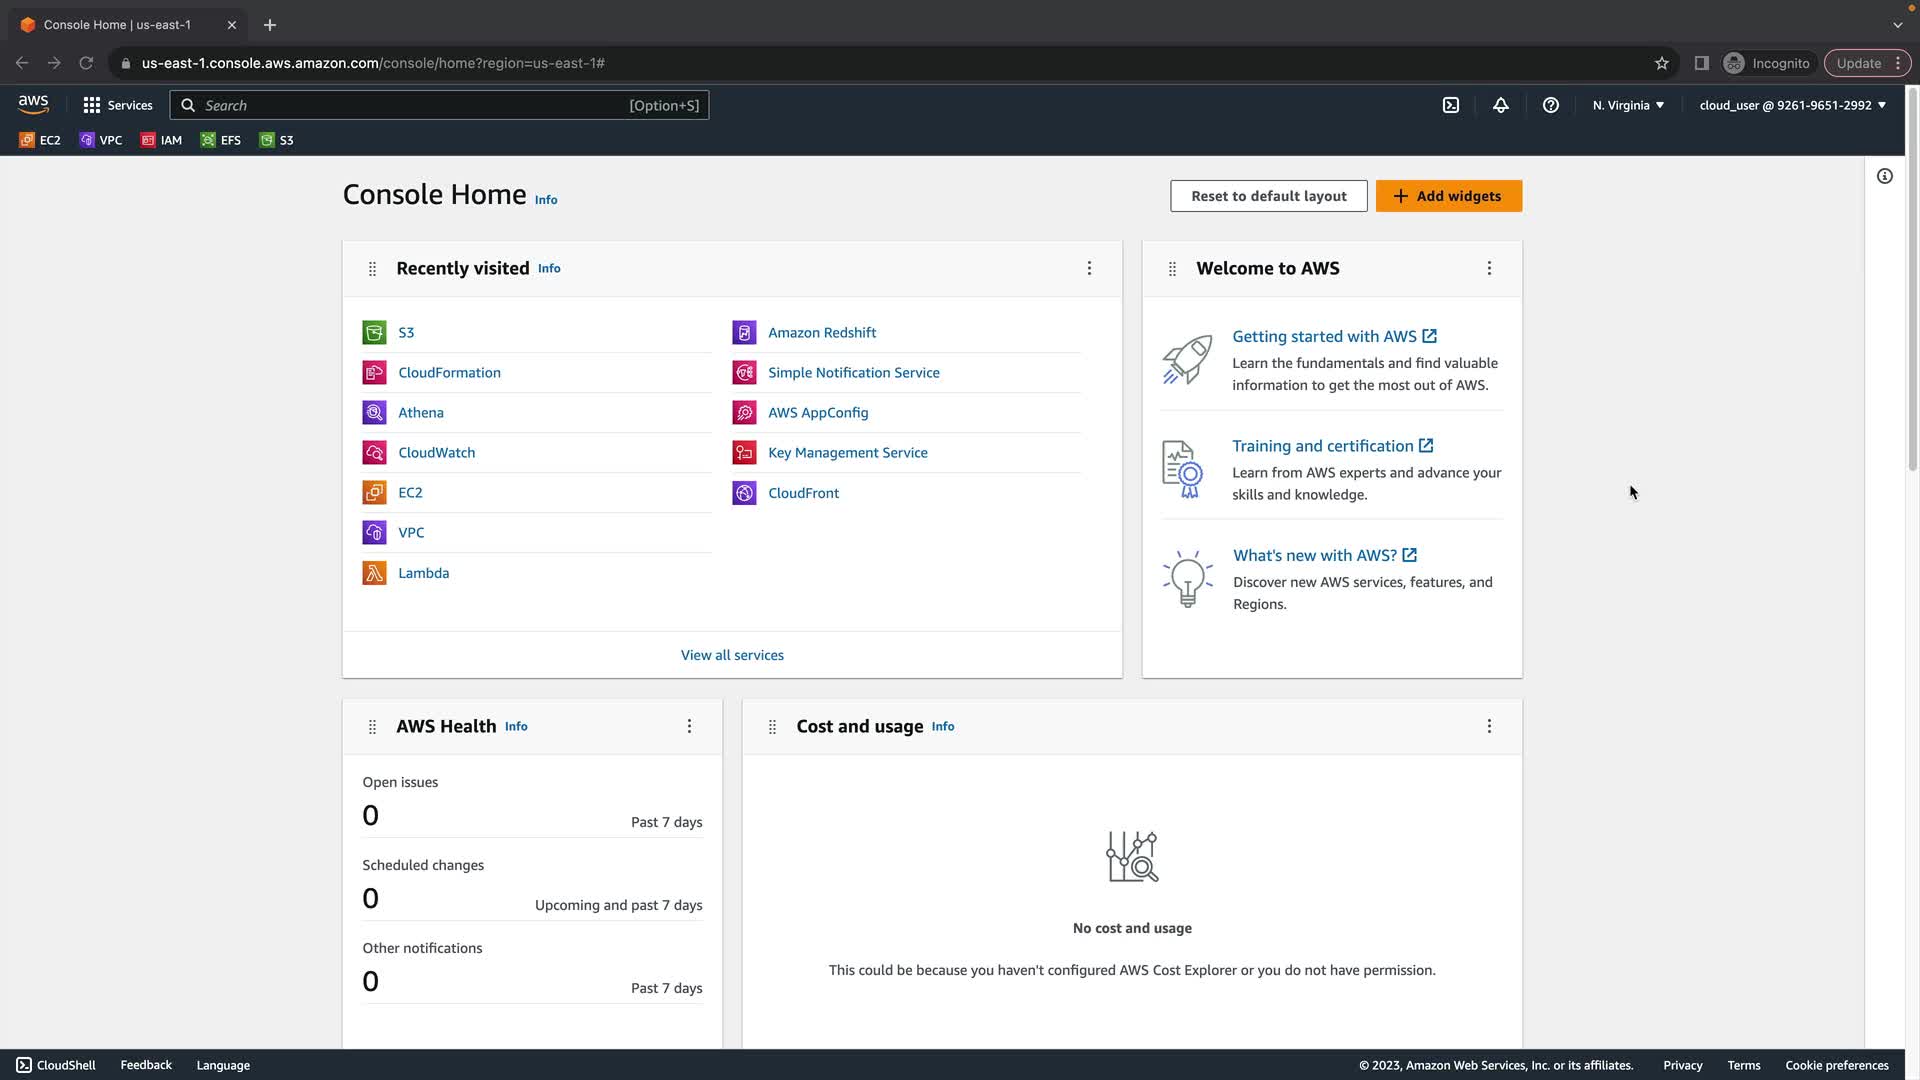Viewport: 1920px width, 1080px height.
Task: Click into the AWS Search field
Action: click(410, 105)
